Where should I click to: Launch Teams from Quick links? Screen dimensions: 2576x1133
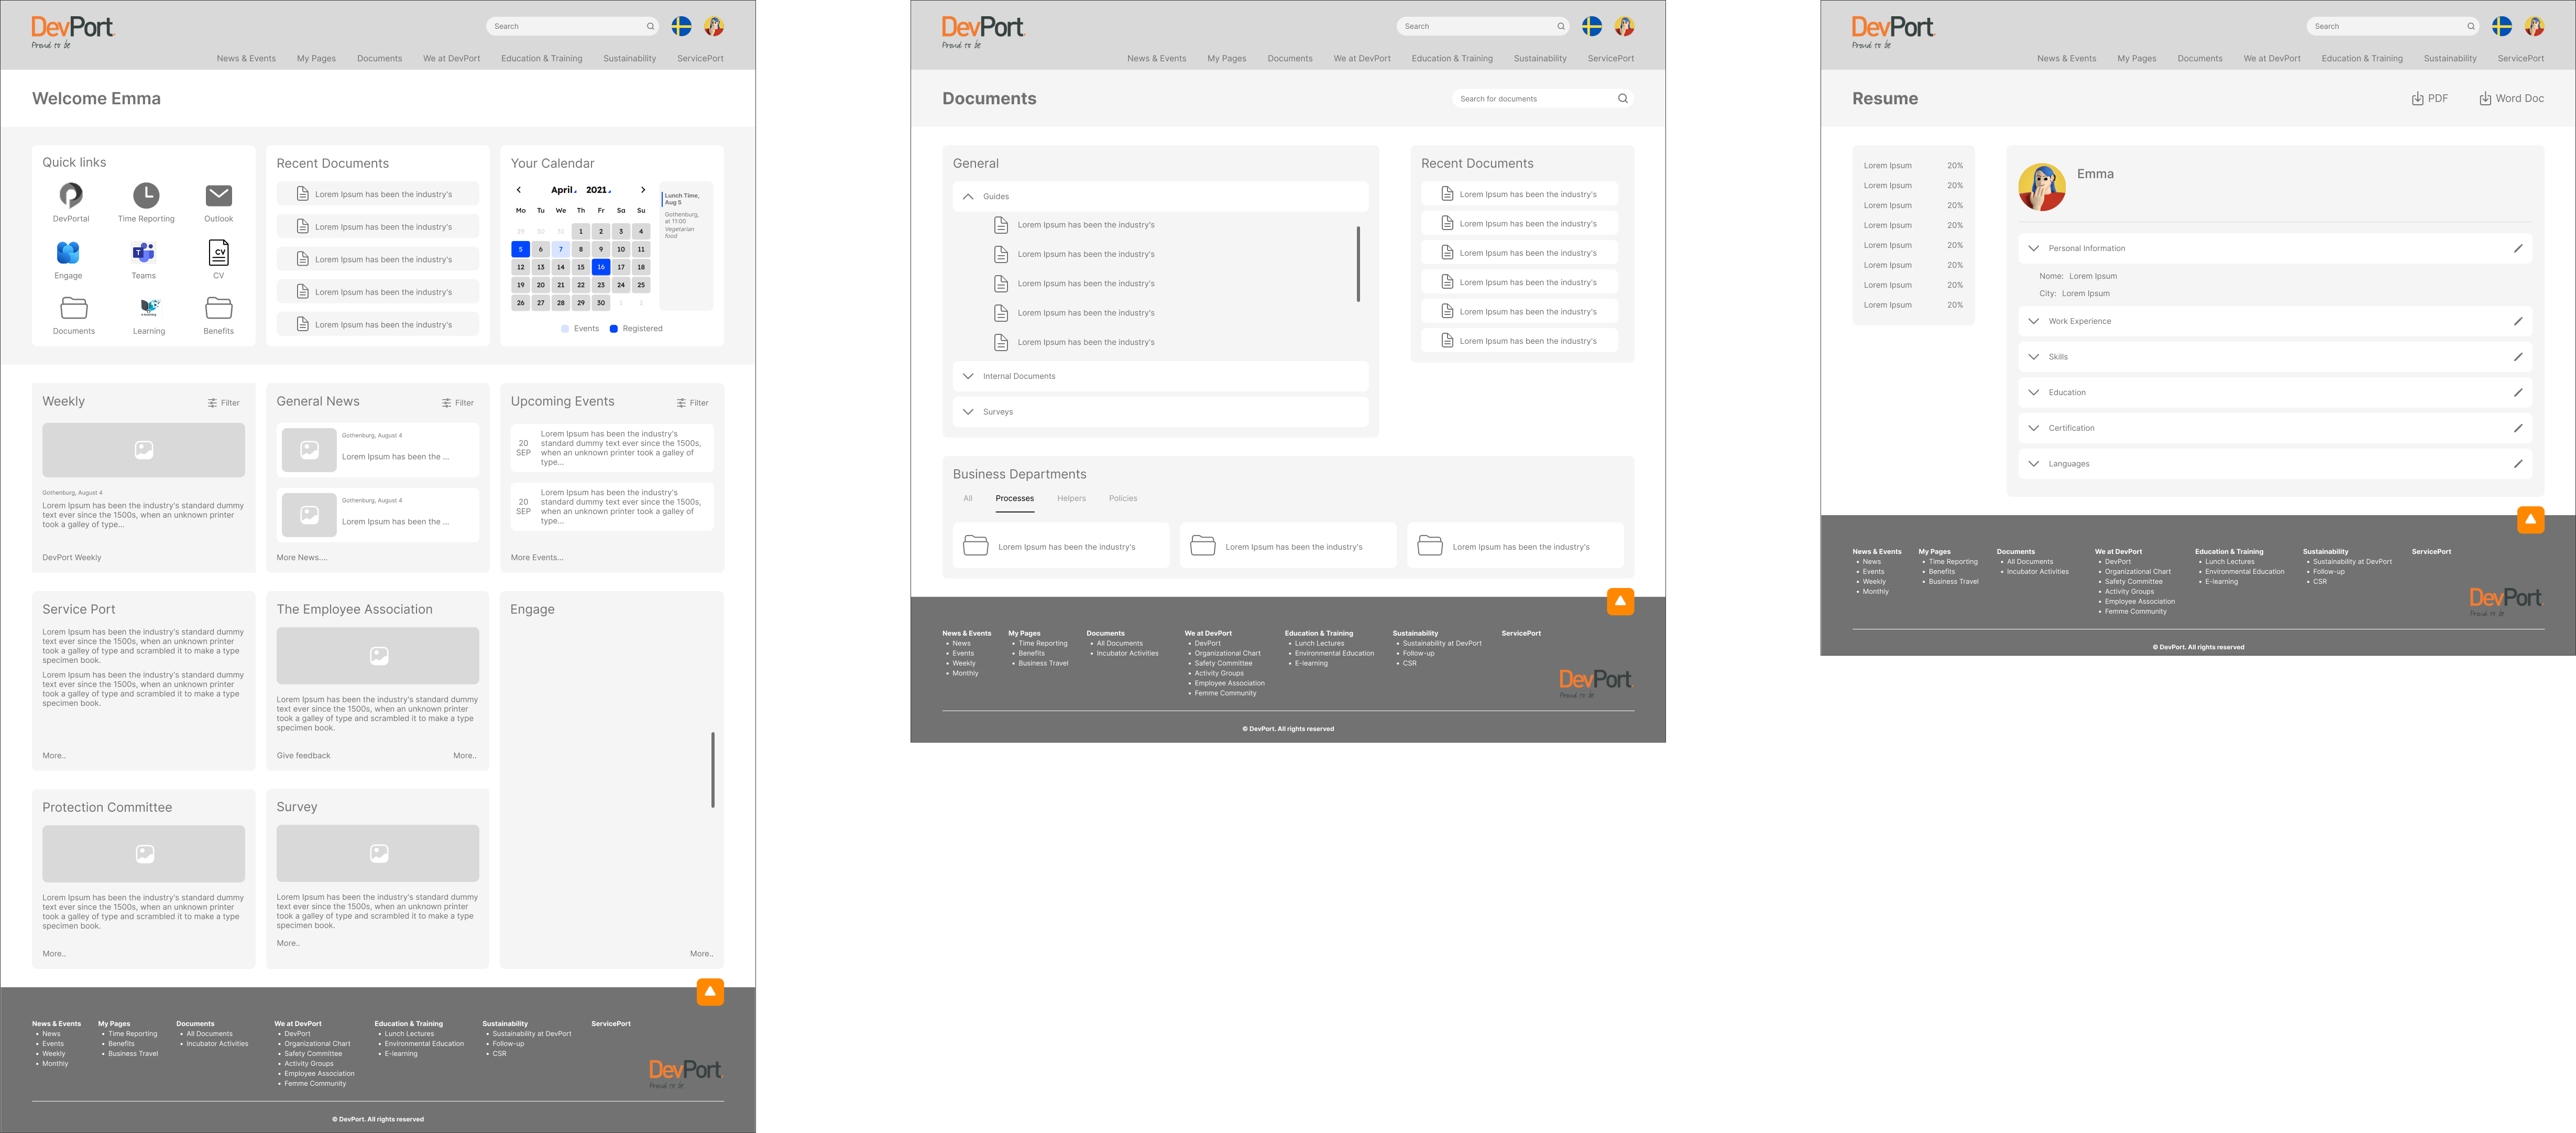click(x=144, y=253)
